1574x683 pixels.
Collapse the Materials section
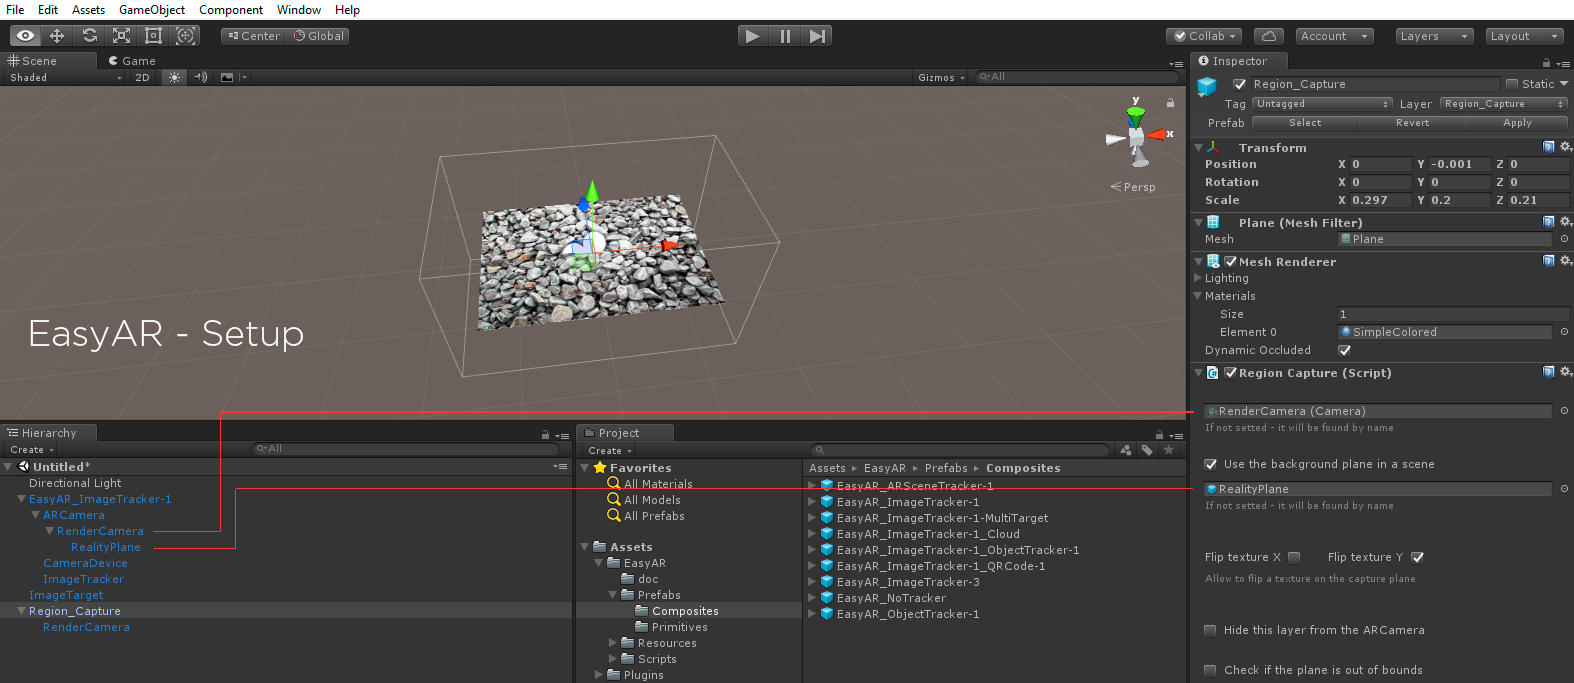click(x=1198, y=296)
